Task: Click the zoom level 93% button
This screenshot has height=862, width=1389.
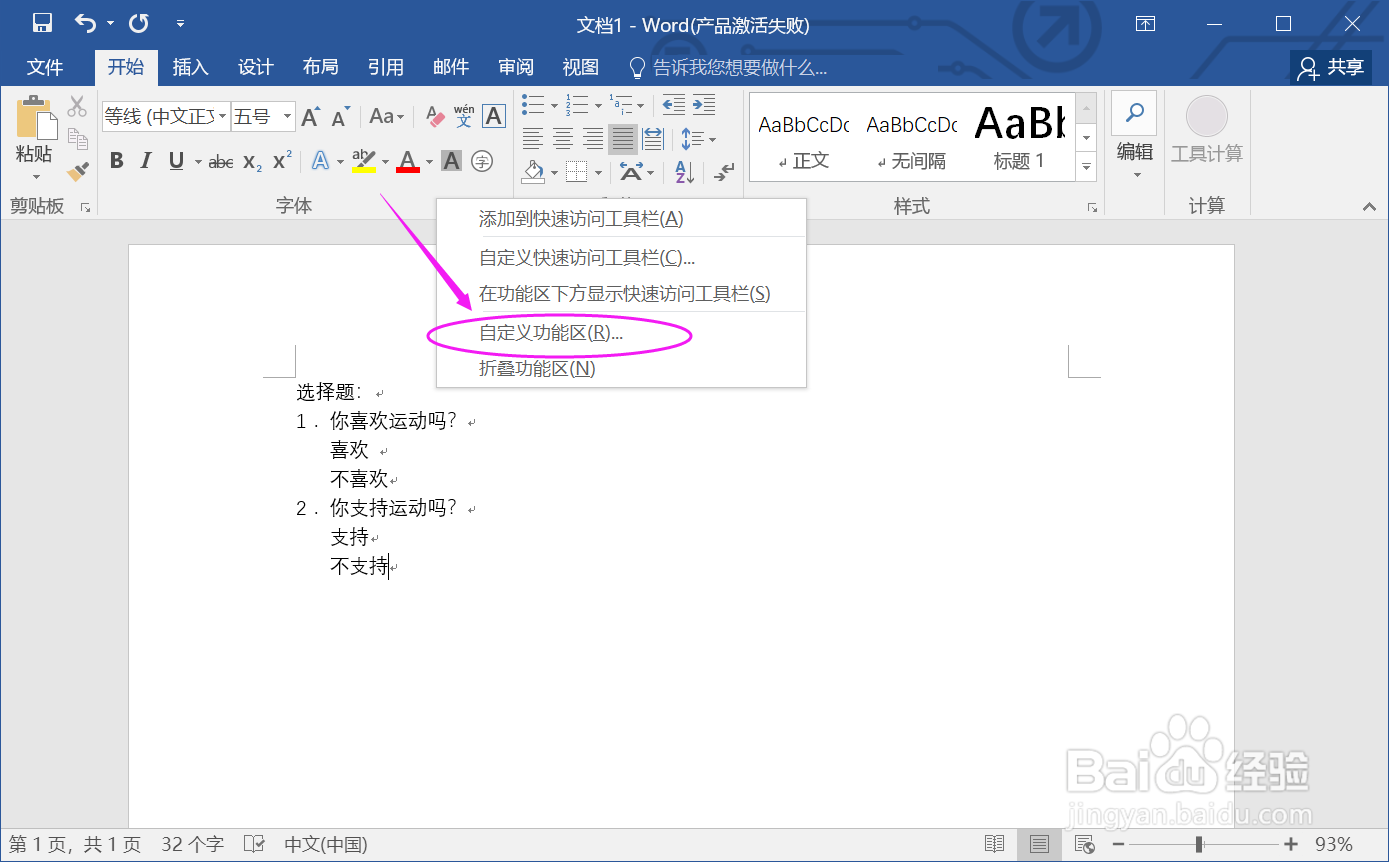Action: click(x=1333, y=844)
